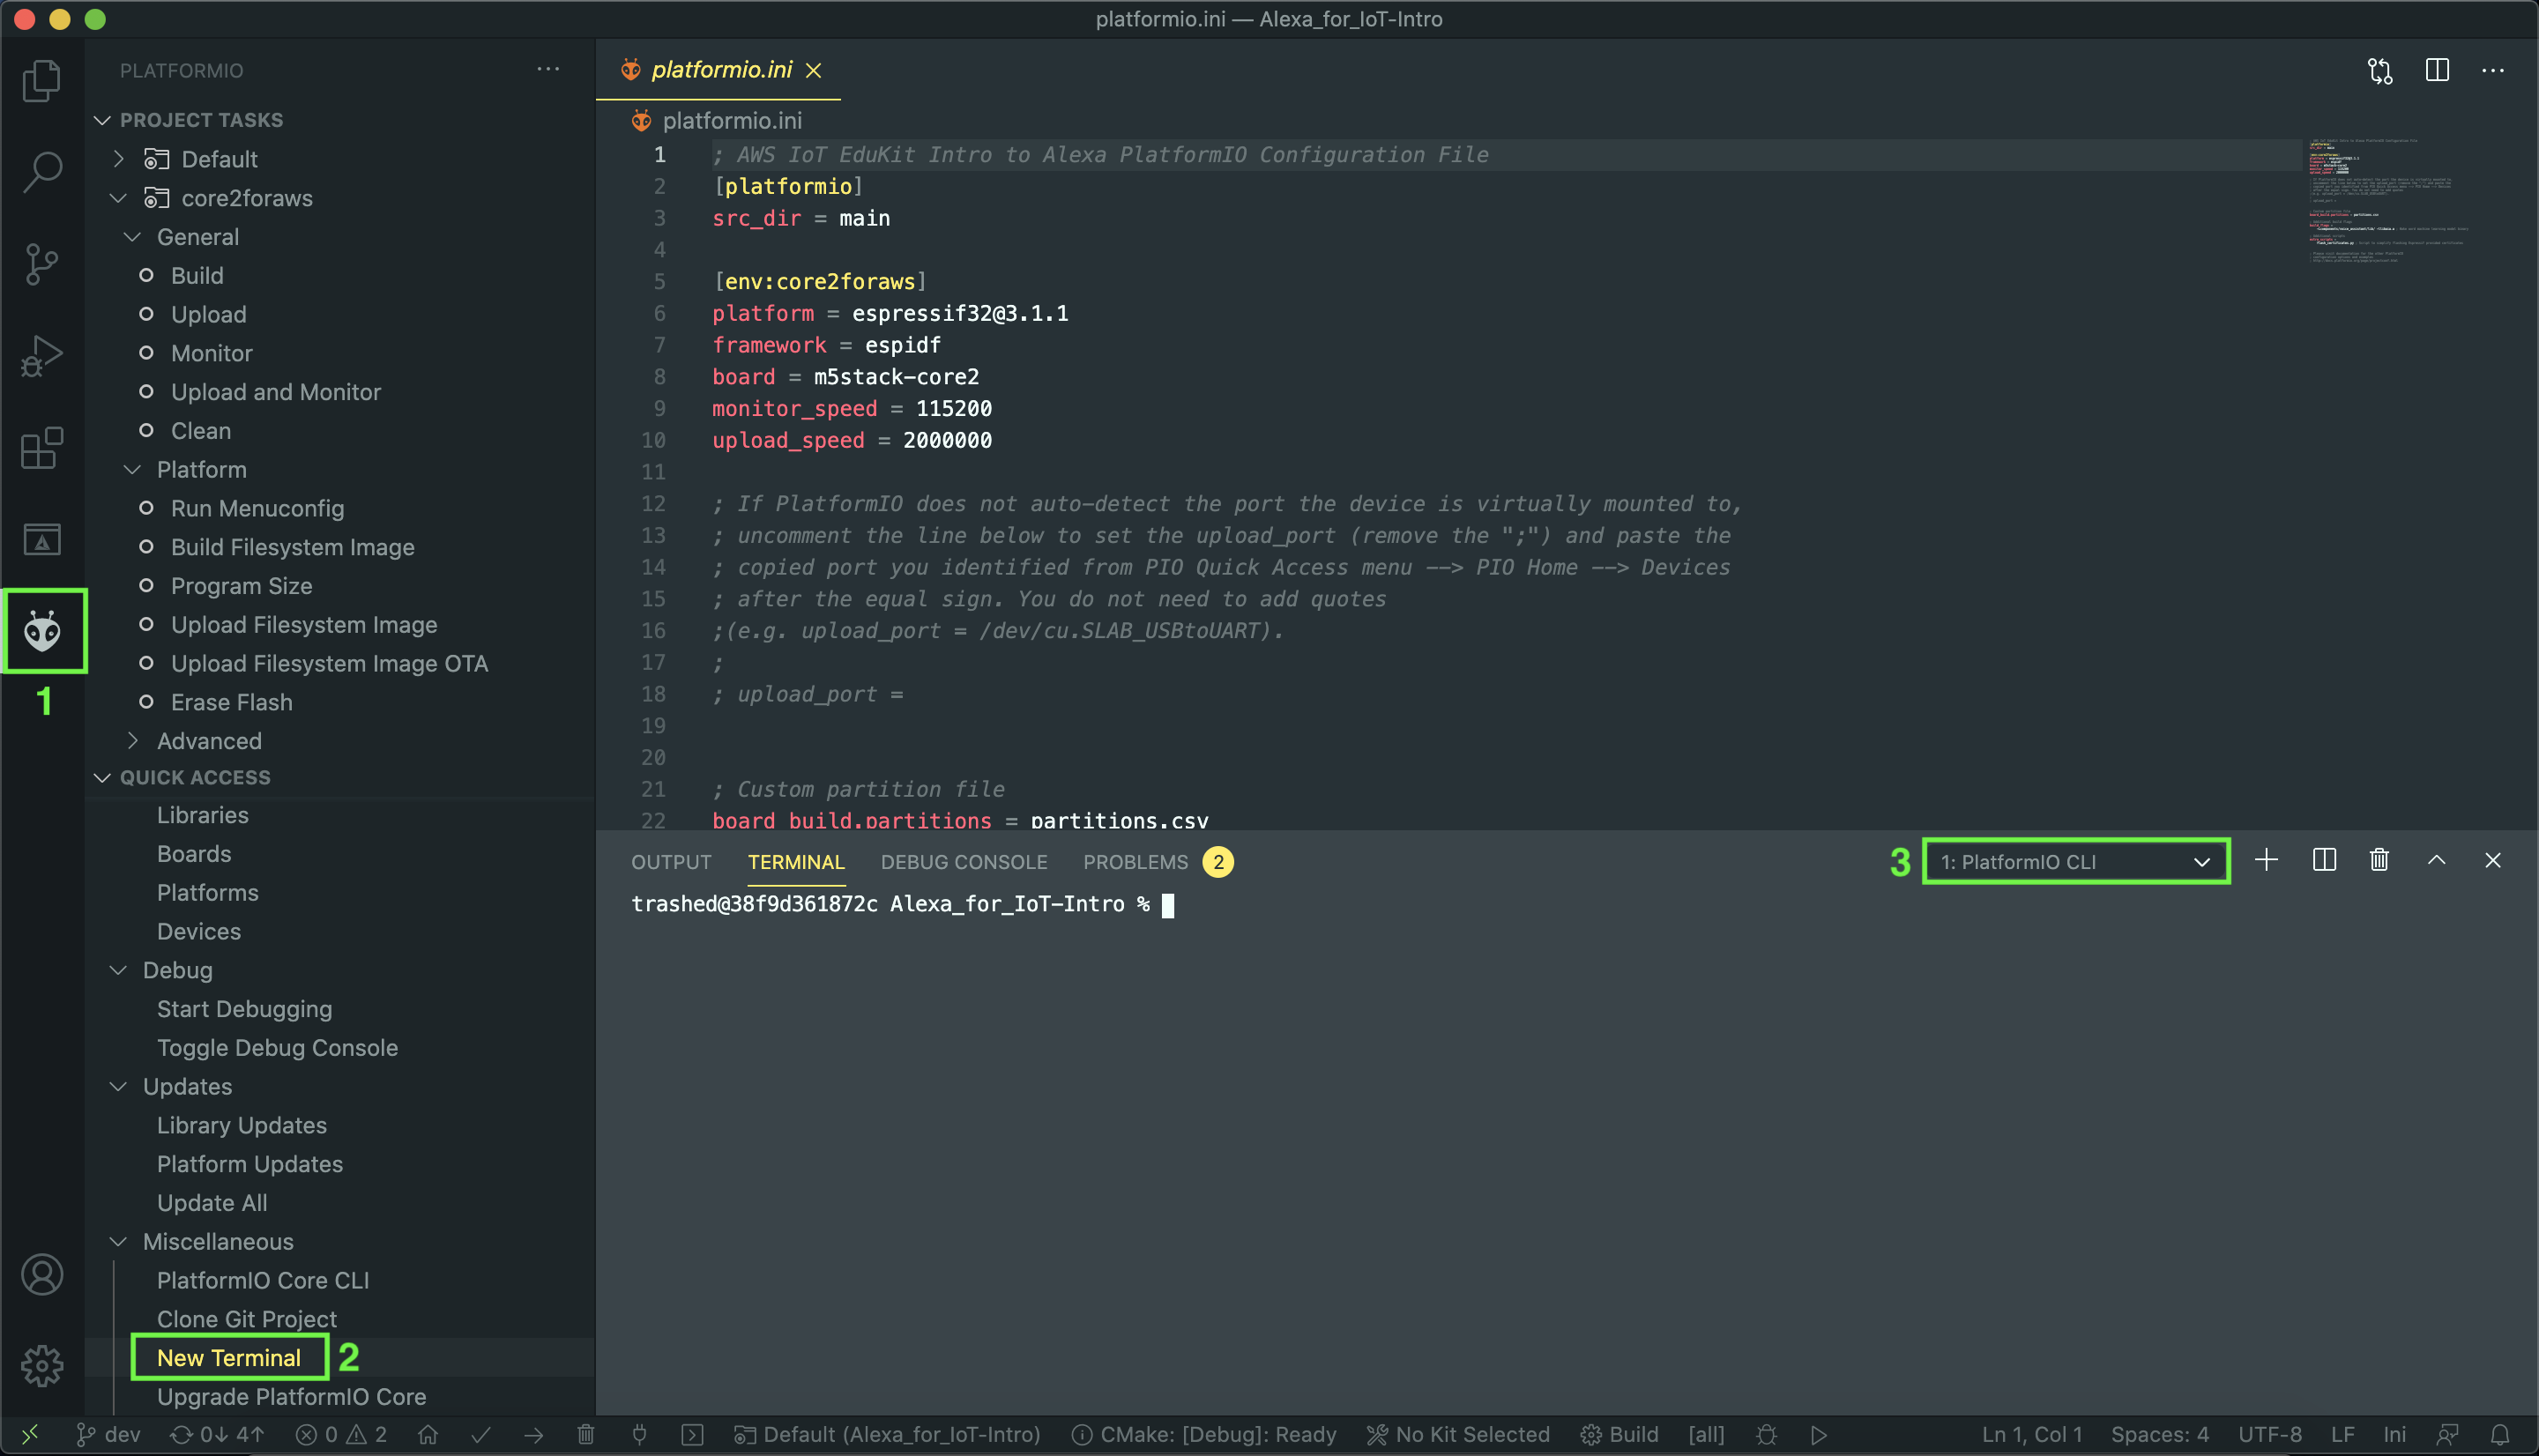The height and width of the screenshot is (1456, 2539).
Task: Open remote window indicator in status bar
Action: (x=30, y=1435)
